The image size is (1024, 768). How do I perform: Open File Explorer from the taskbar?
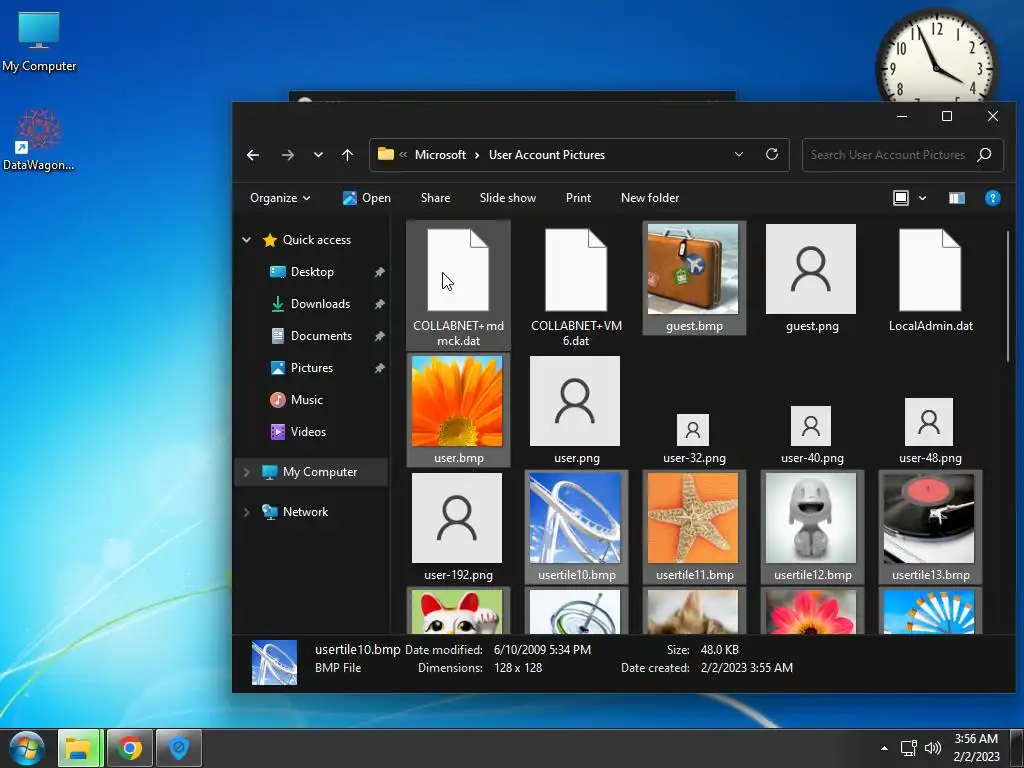(x=78, y=748)
